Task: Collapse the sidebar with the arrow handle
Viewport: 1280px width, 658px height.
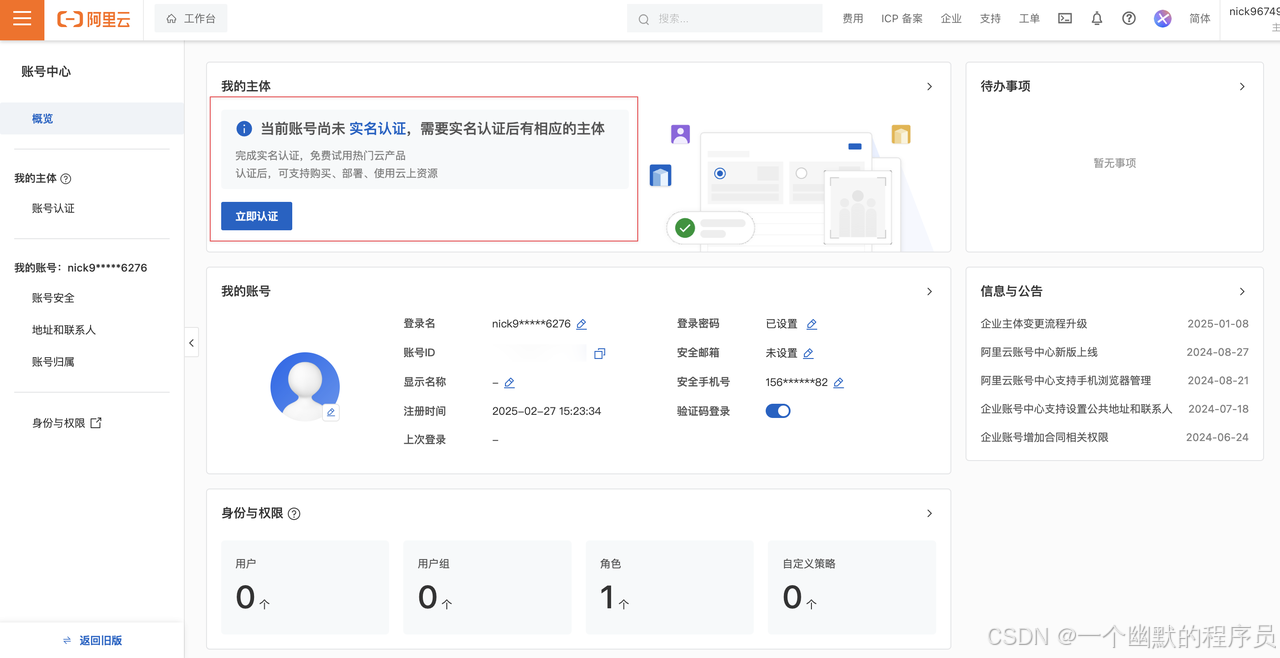Action: point(191,342)
